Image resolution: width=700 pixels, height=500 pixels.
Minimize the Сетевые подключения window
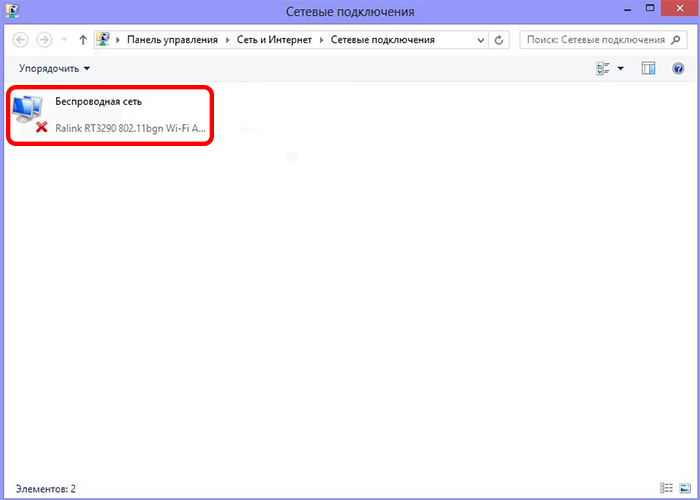(628, 10)
